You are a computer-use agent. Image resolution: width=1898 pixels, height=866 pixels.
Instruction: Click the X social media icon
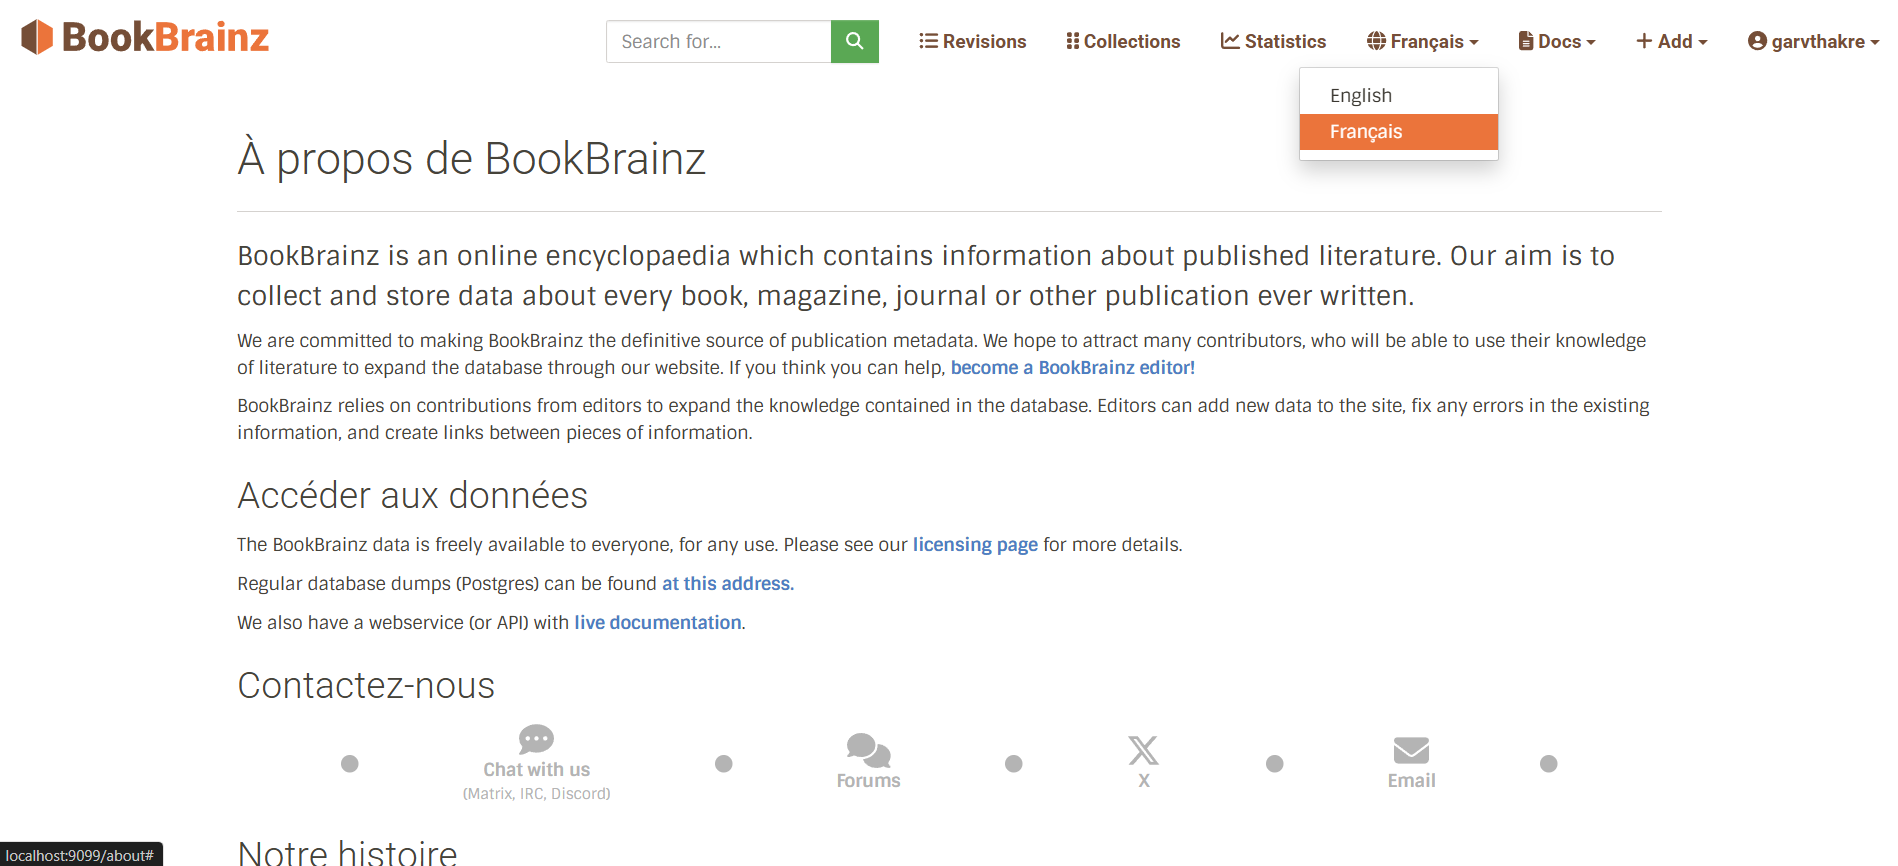(x=1143, y=750)
